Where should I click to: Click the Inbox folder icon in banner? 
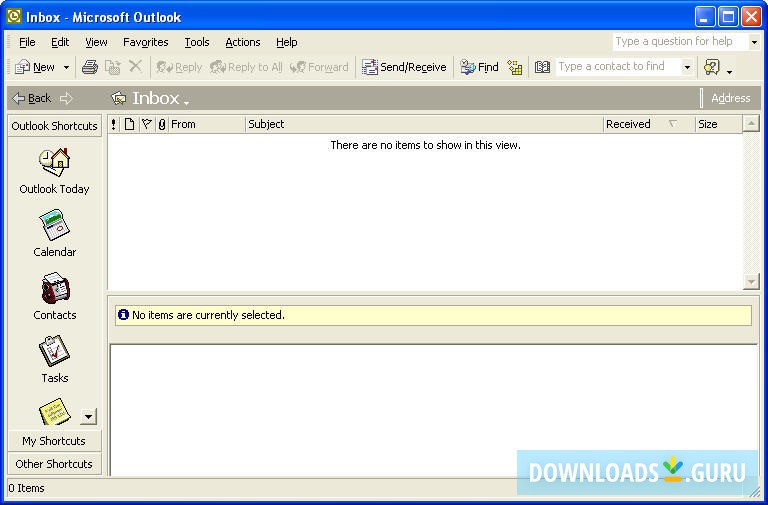[x=119, y=98]
